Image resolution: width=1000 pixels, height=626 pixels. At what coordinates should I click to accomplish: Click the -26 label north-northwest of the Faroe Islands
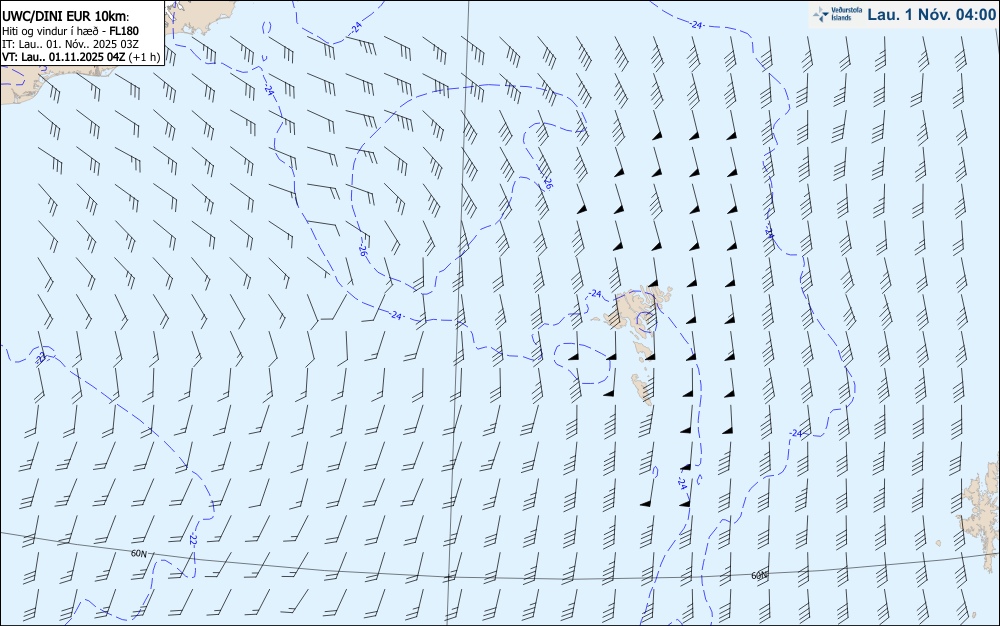[x=547, y=184]
